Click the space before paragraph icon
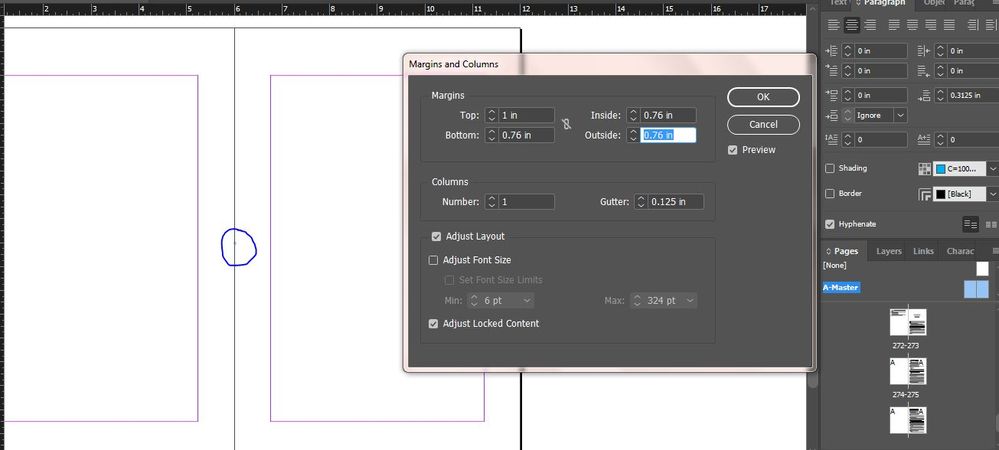Image resolution: width=999 pixels, height=450 pixels. click(832, 95)
